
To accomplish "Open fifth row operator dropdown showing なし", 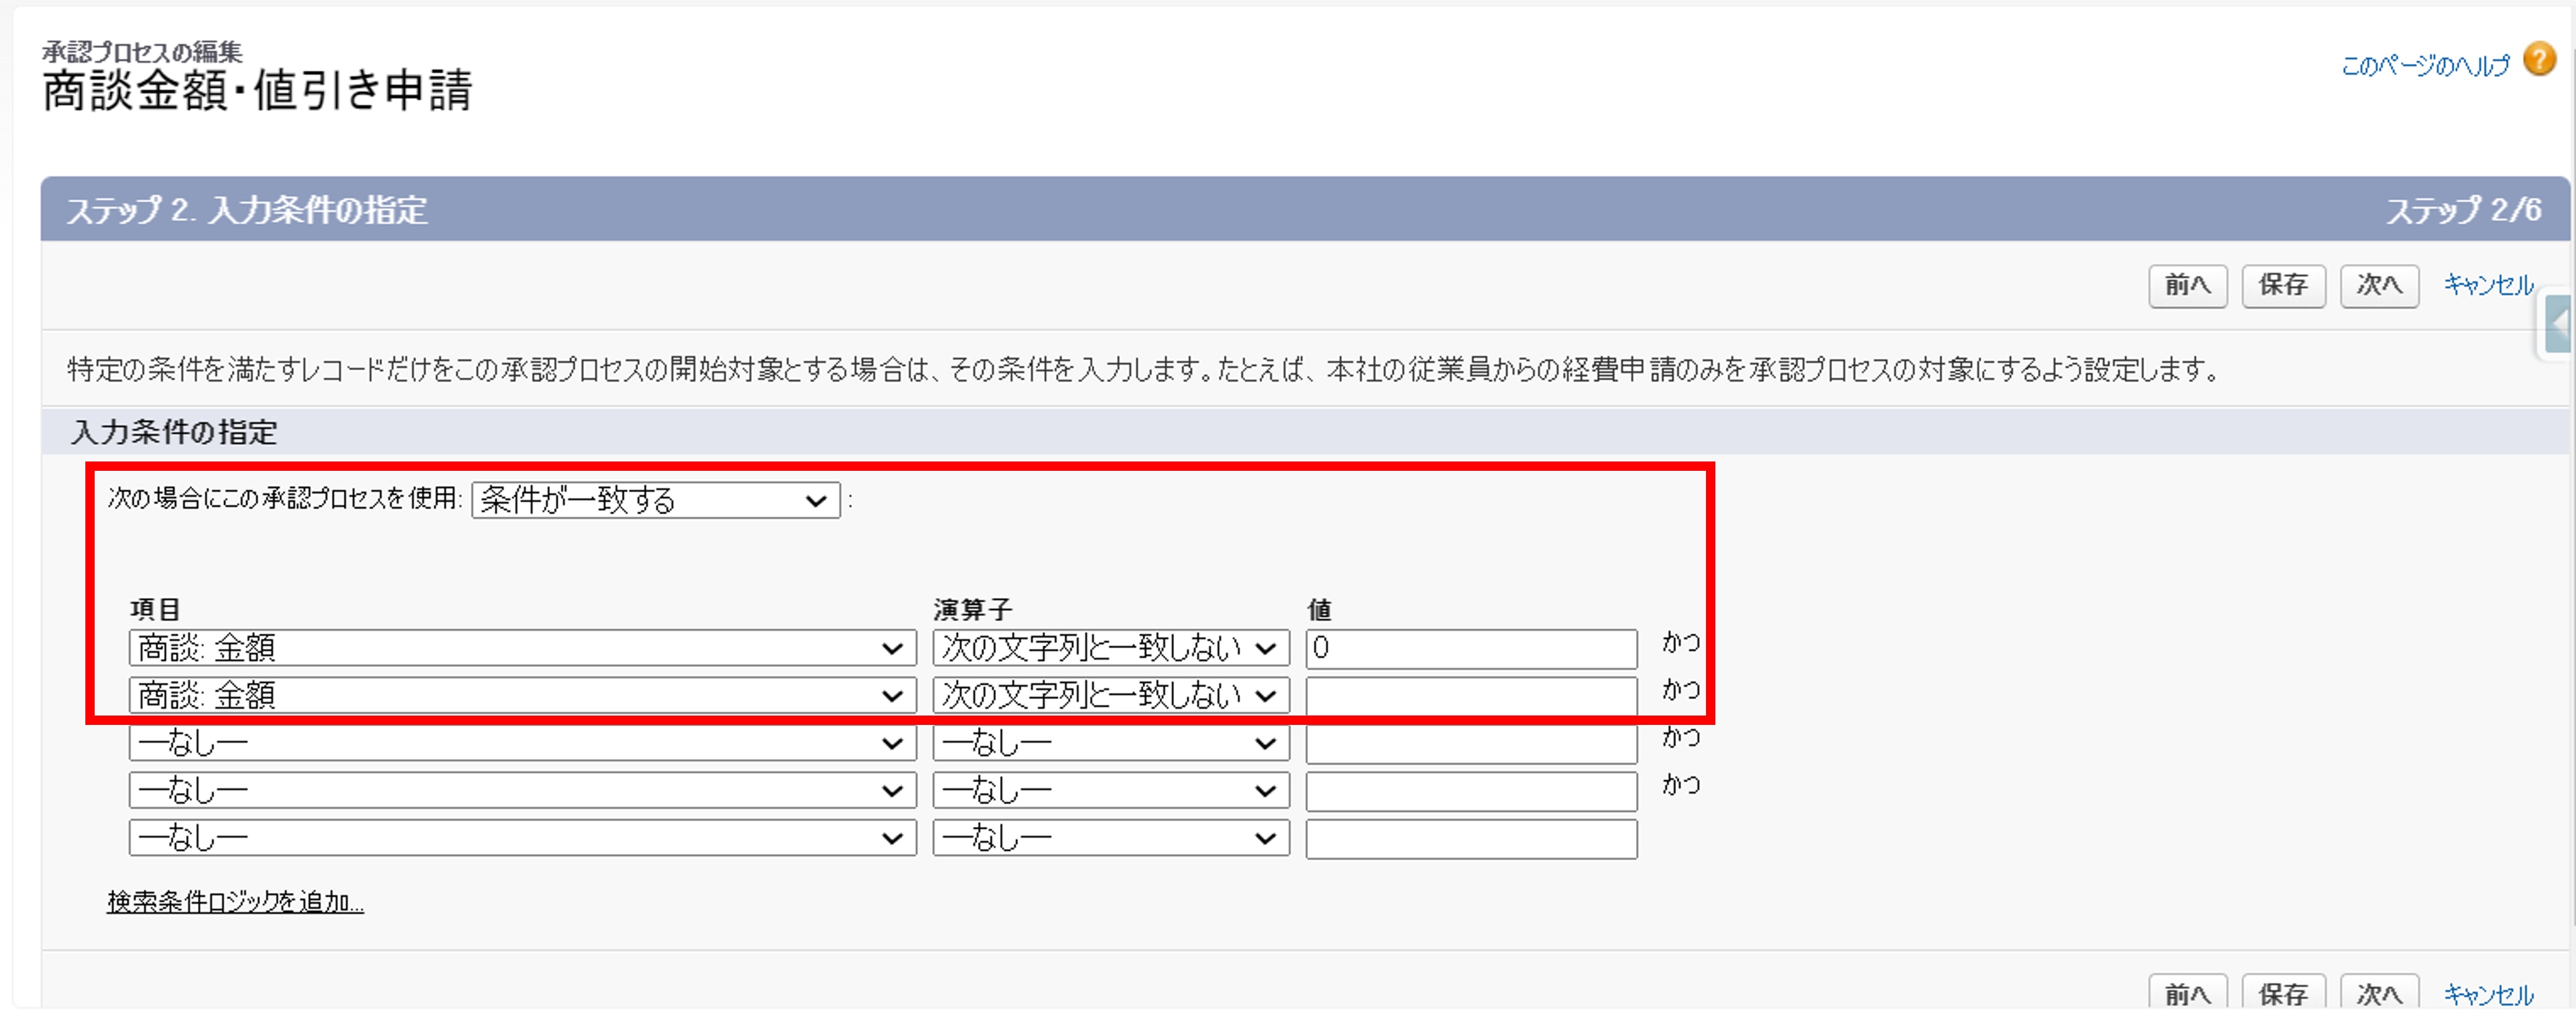I will pyautogui.click(x=1110, y=838).
